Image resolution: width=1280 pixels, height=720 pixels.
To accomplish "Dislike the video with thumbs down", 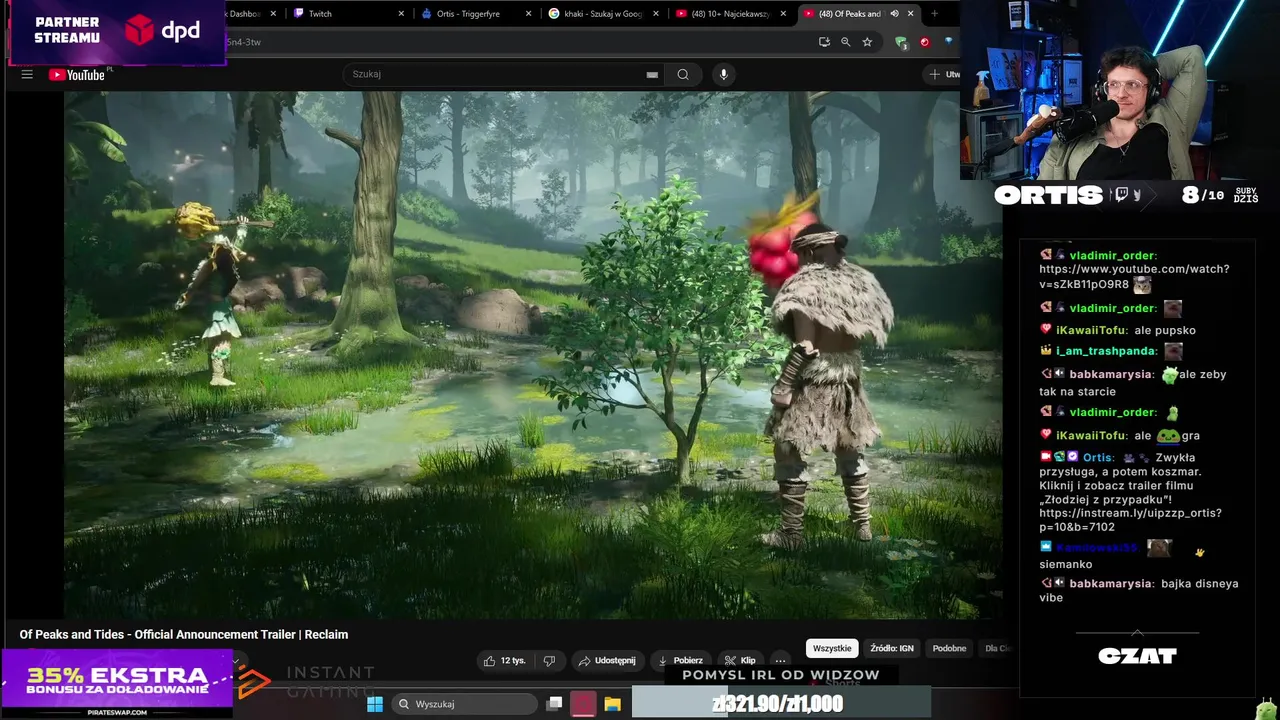I will (x=549, y=661).
